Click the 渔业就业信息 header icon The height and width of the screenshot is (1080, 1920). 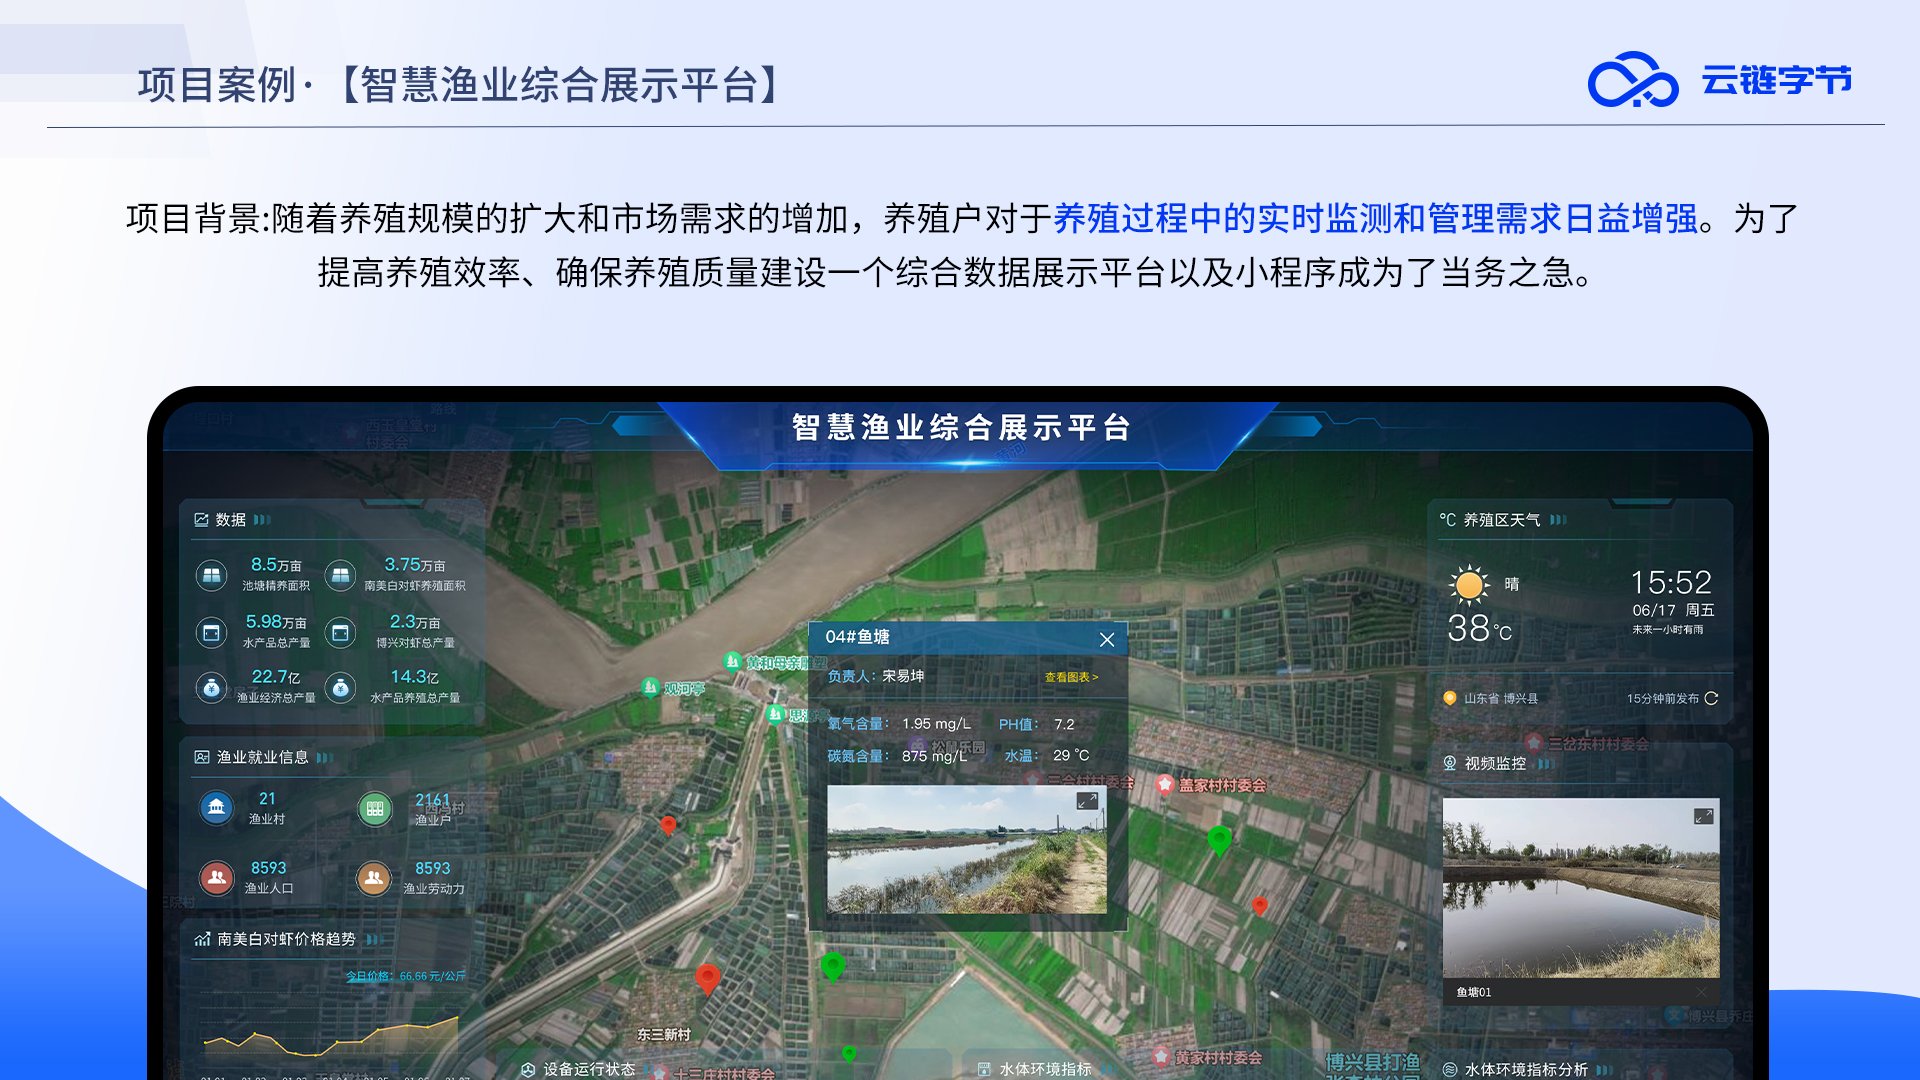coord(202,757)
